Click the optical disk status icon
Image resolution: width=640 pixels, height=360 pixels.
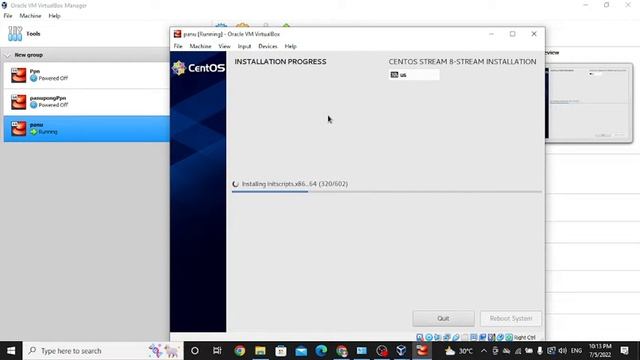click(x=429, y=337)
